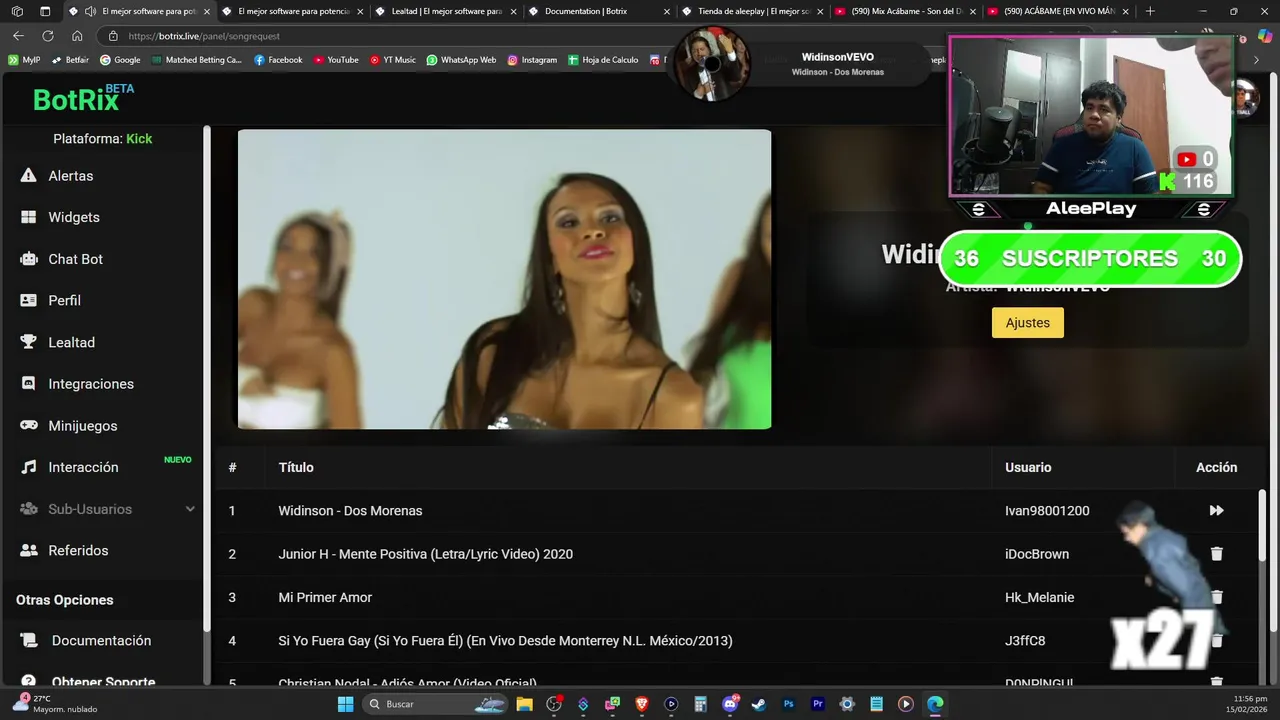
Task: Open the Settings gear in the taskbar
Action: (x=847, y=704)
